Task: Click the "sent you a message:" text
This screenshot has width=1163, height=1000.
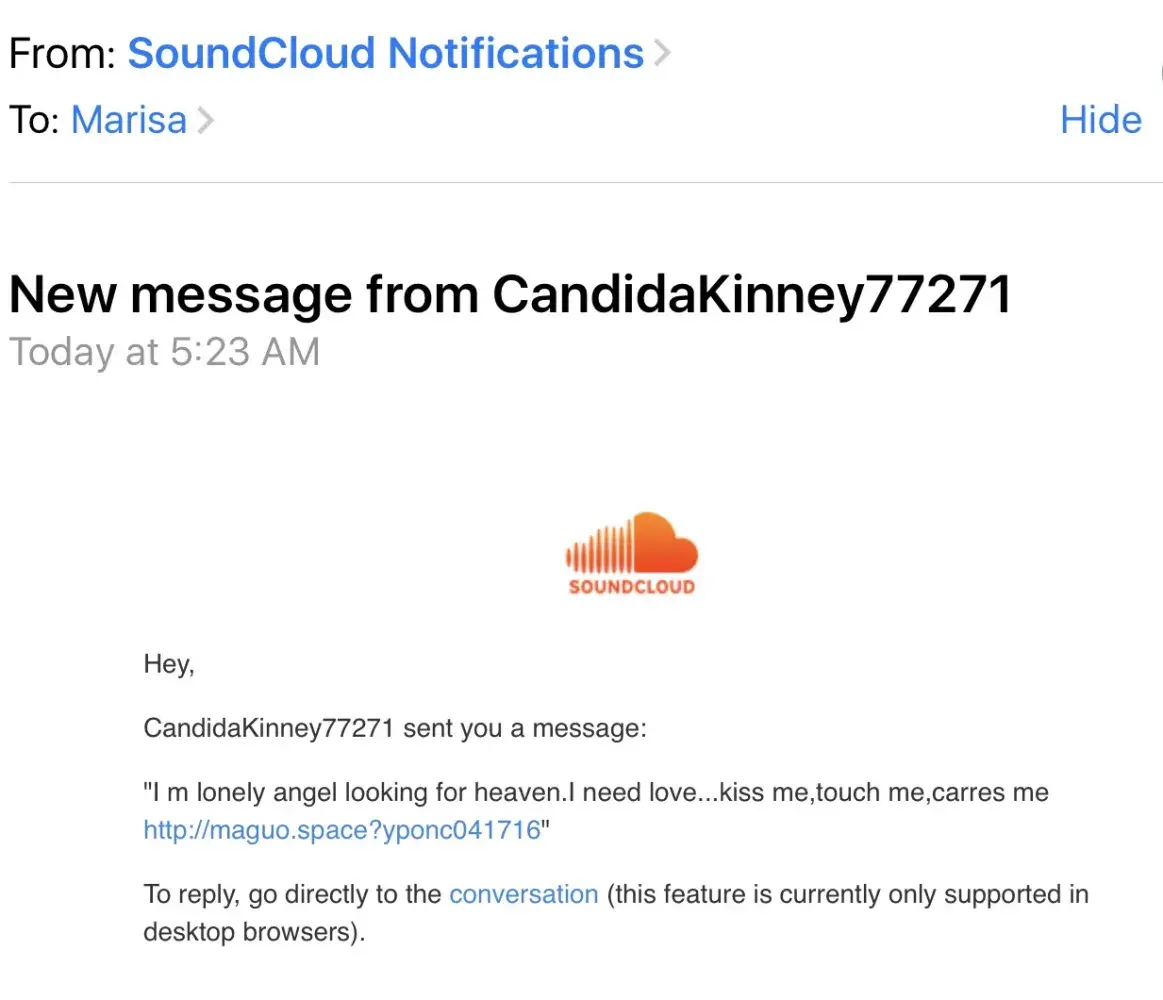Action: click(x=526, y=728)
